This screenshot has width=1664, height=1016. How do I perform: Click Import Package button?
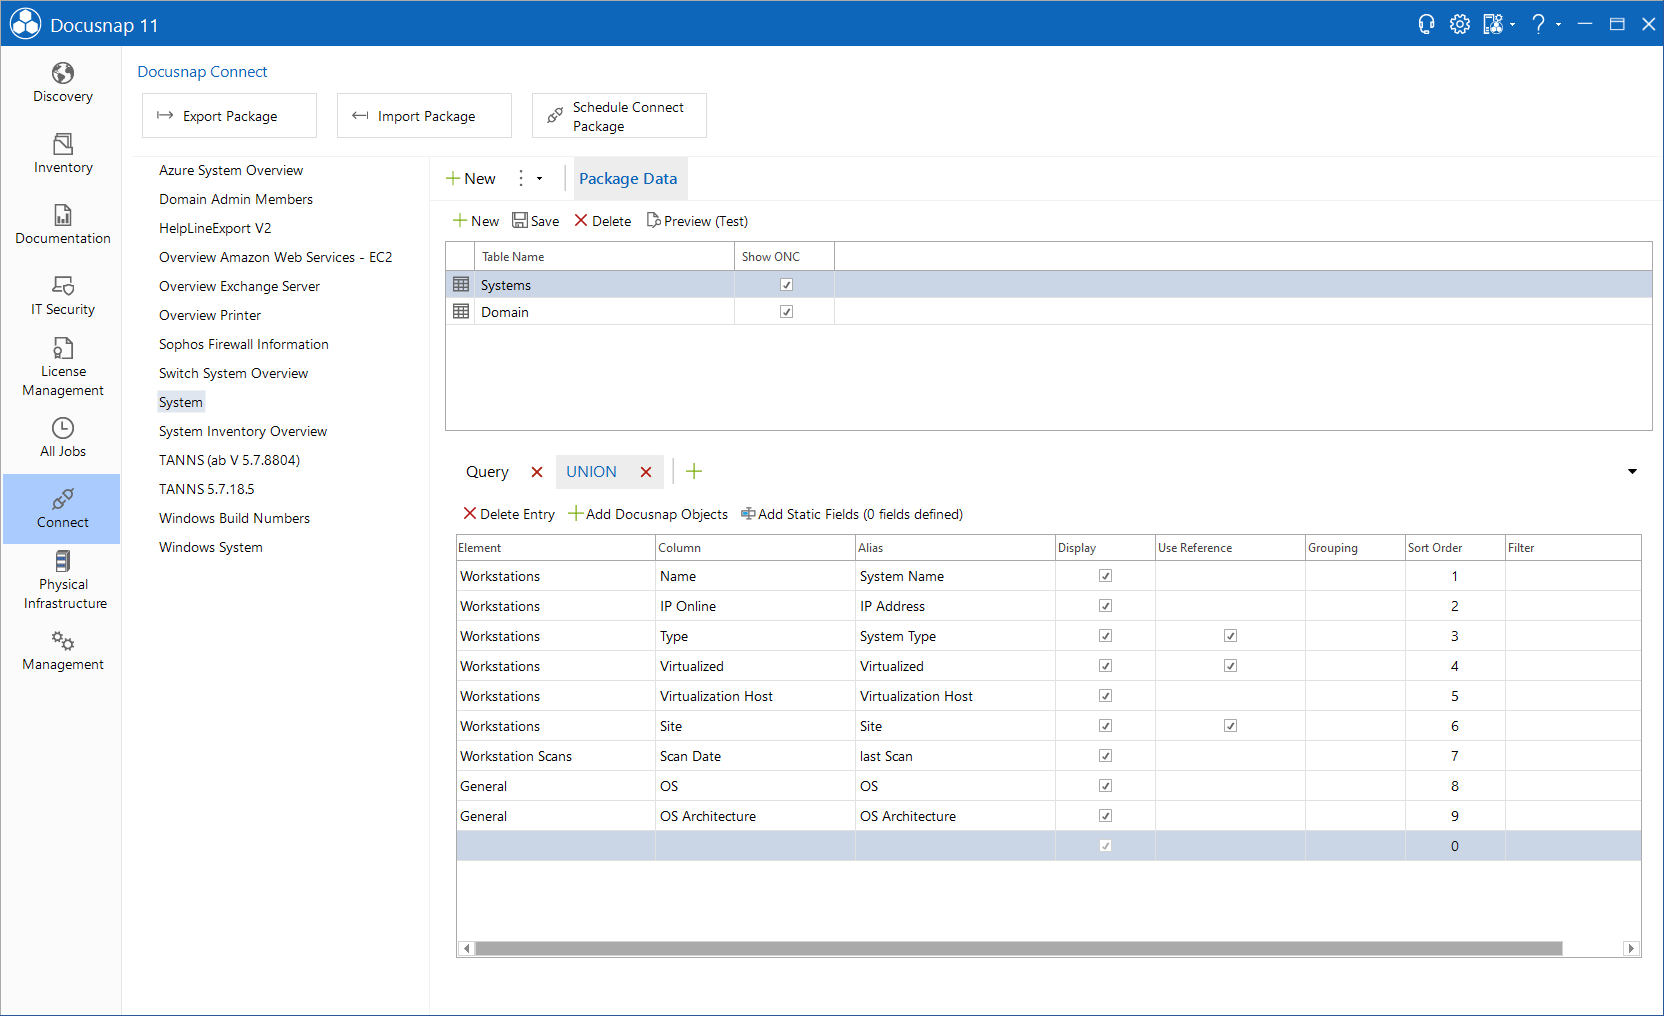(424, 116)
